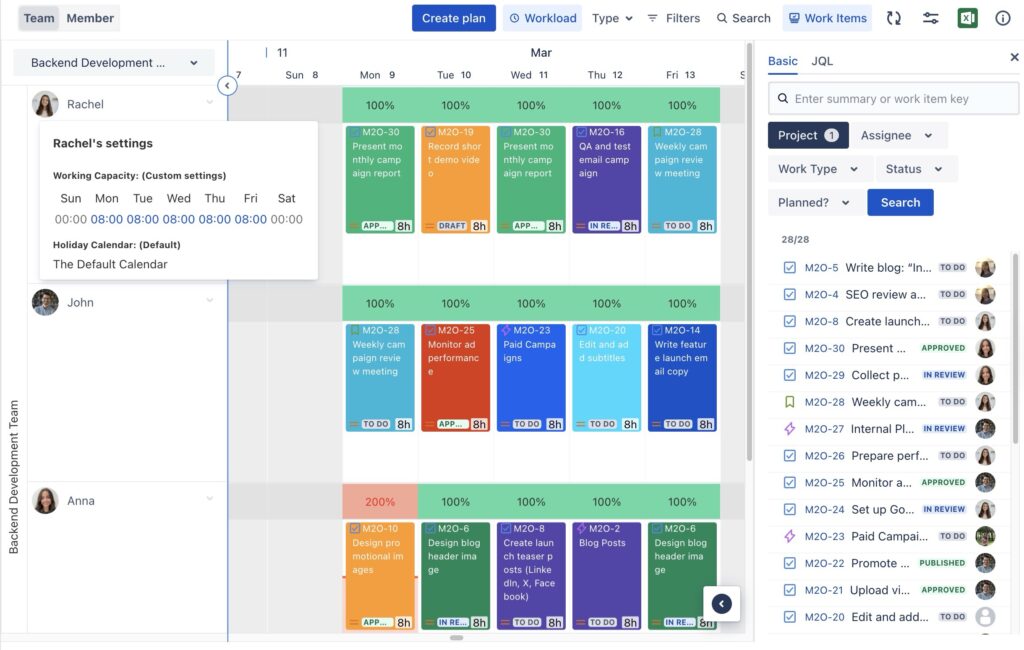Refresh the plan with the sync icon

(893, 17)
